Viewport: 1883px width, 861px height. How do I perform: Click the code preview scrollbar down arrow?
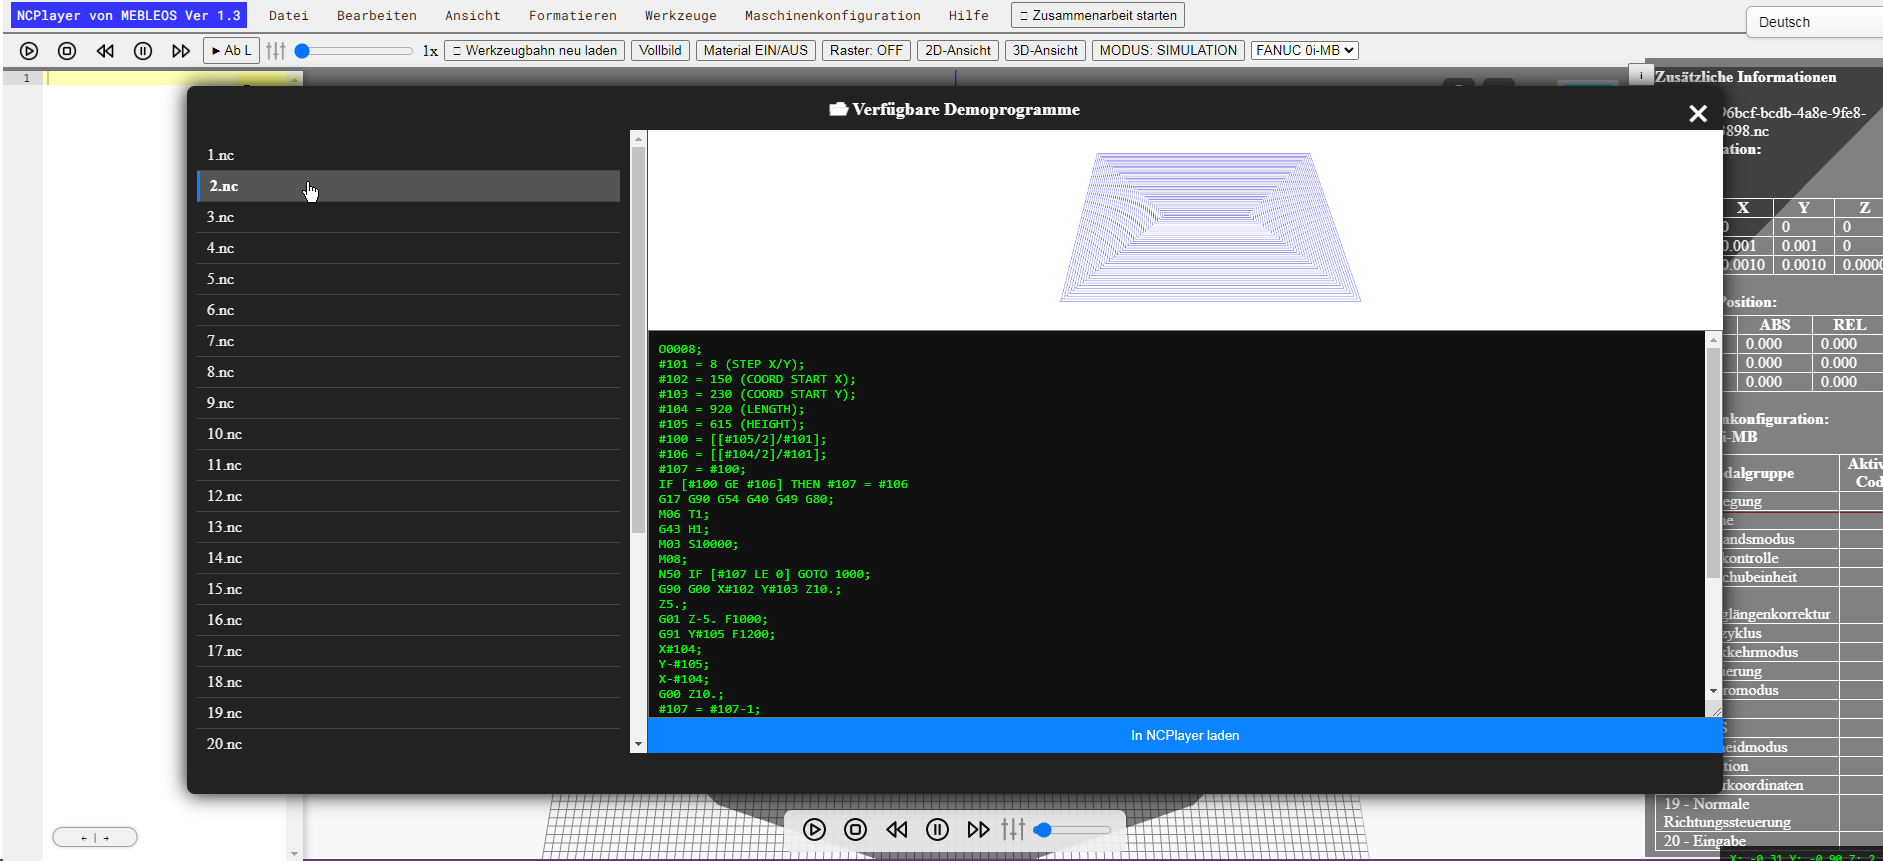click(1713, 691)
